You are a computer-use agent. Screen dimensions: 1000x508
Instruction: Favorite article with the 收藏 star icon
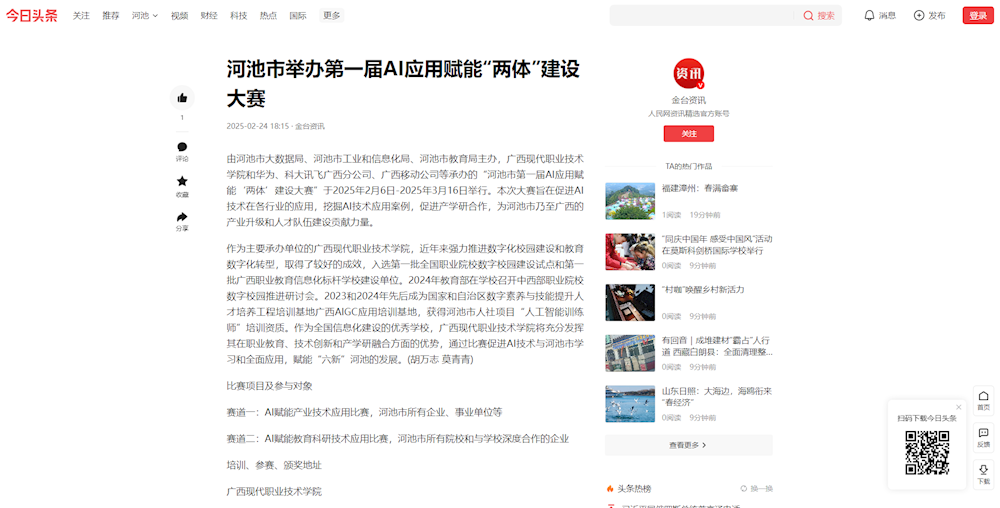tap(182, 182)
